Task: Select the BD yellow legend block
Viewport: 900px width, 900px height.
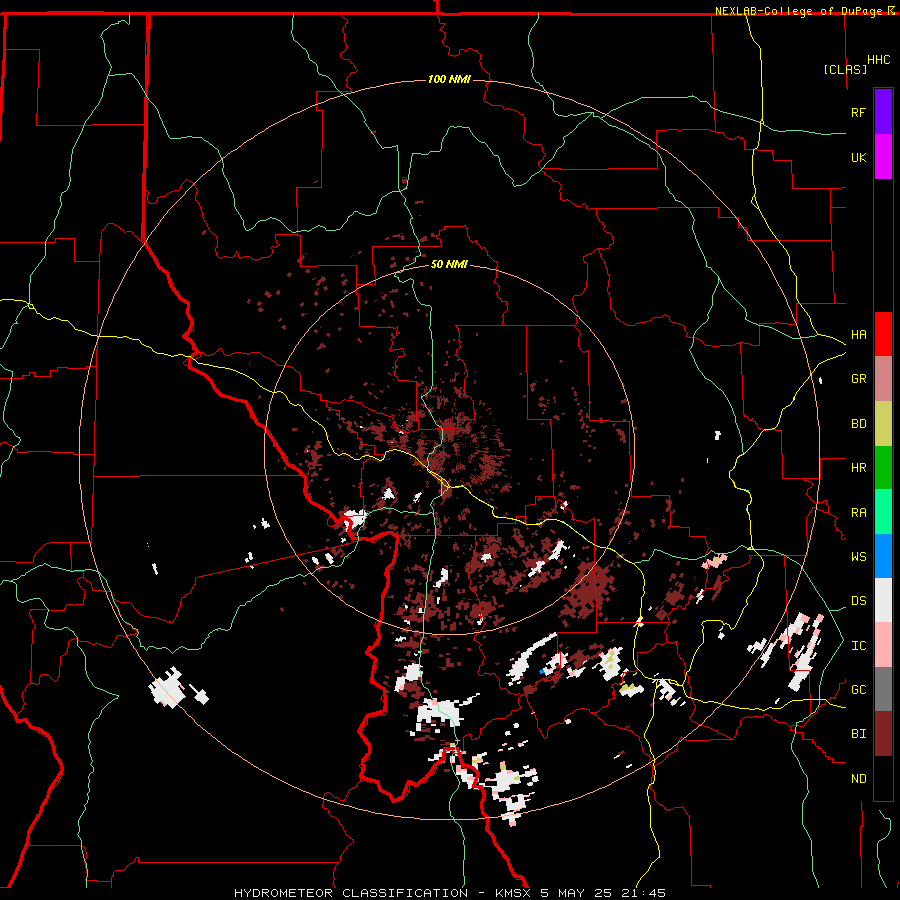Action: pyautogui.click(x=883, y=424)
